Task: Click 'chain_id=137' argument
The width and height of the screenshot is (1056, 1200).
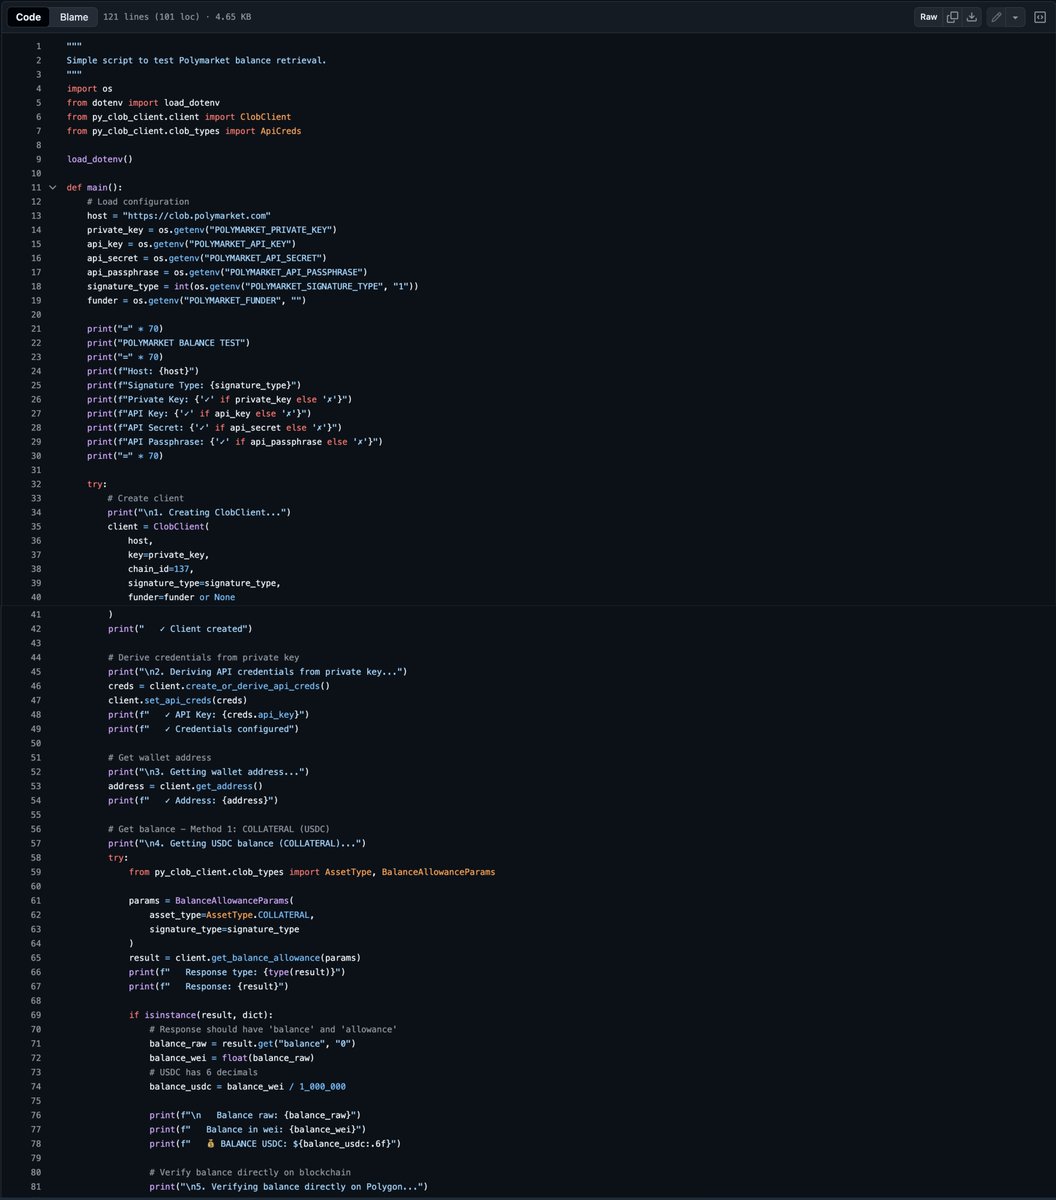Action: point(158,569)
